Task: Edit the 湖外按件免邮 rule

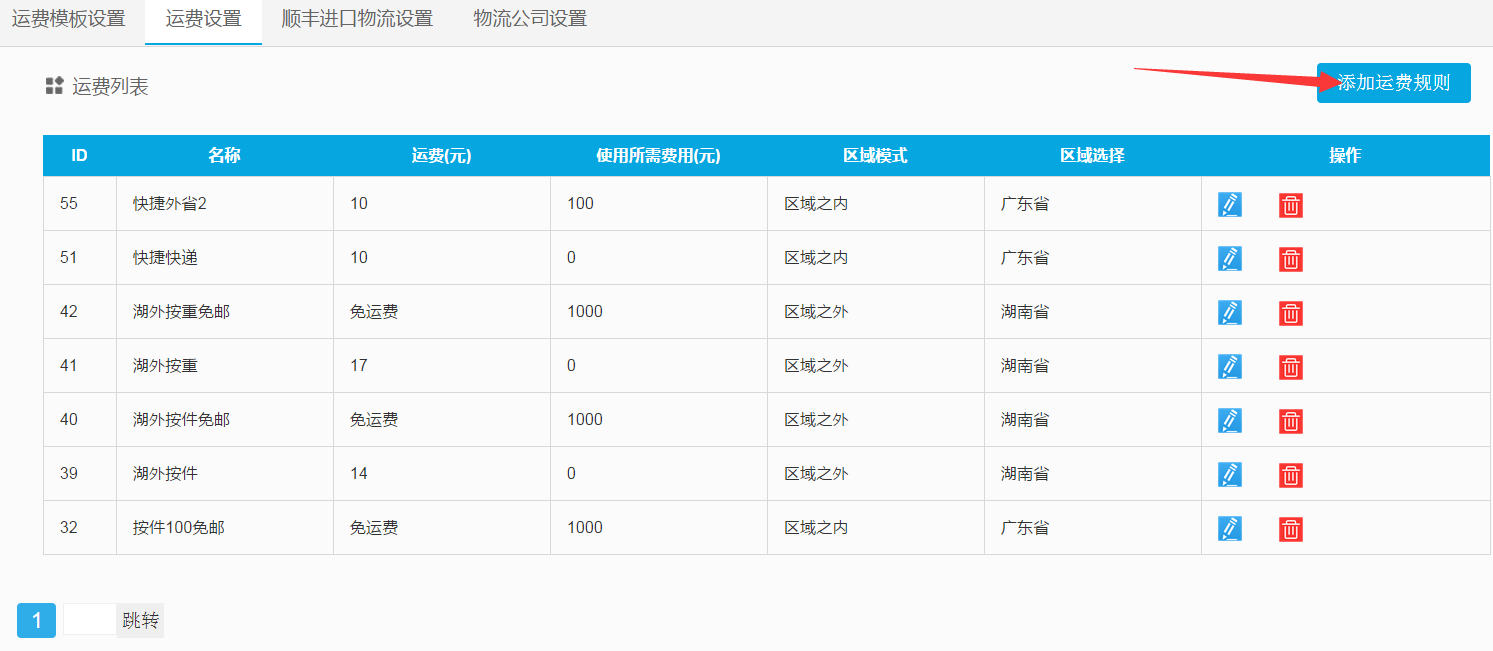Action: (x=1230, y=421)
